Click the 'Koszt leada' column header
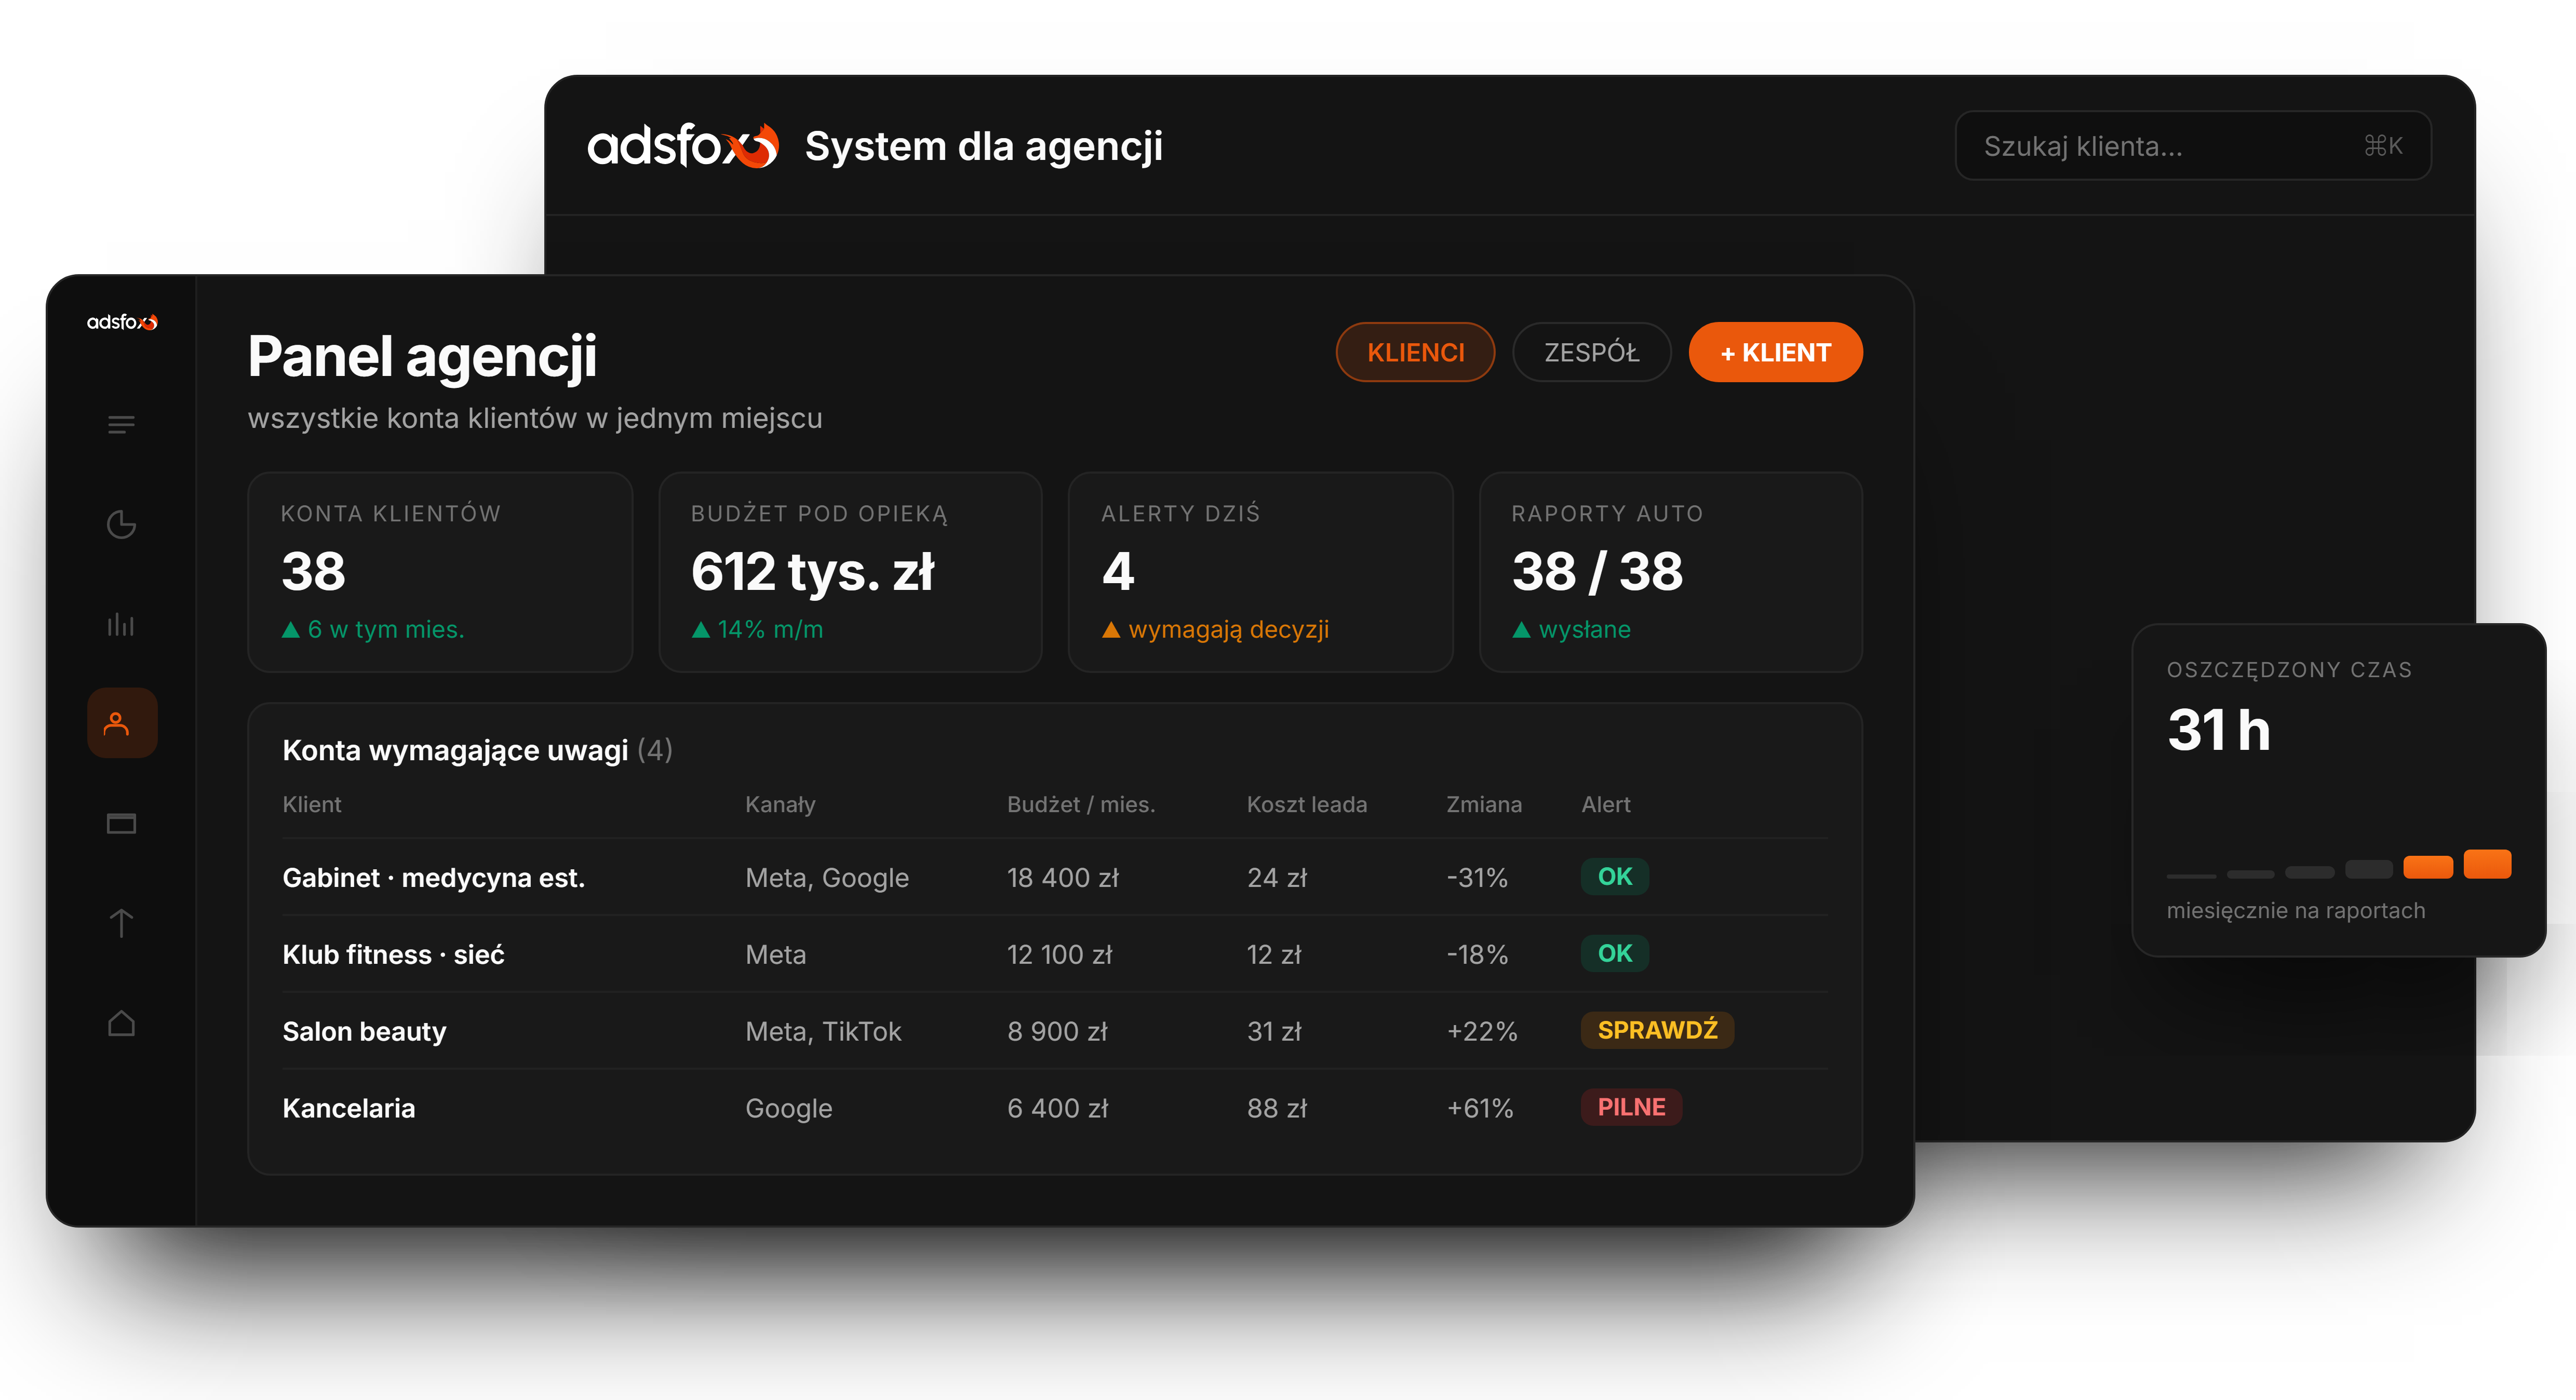Viewport: 2576px width, 1400px height. pyautogui.click(x=1306, y=804)
